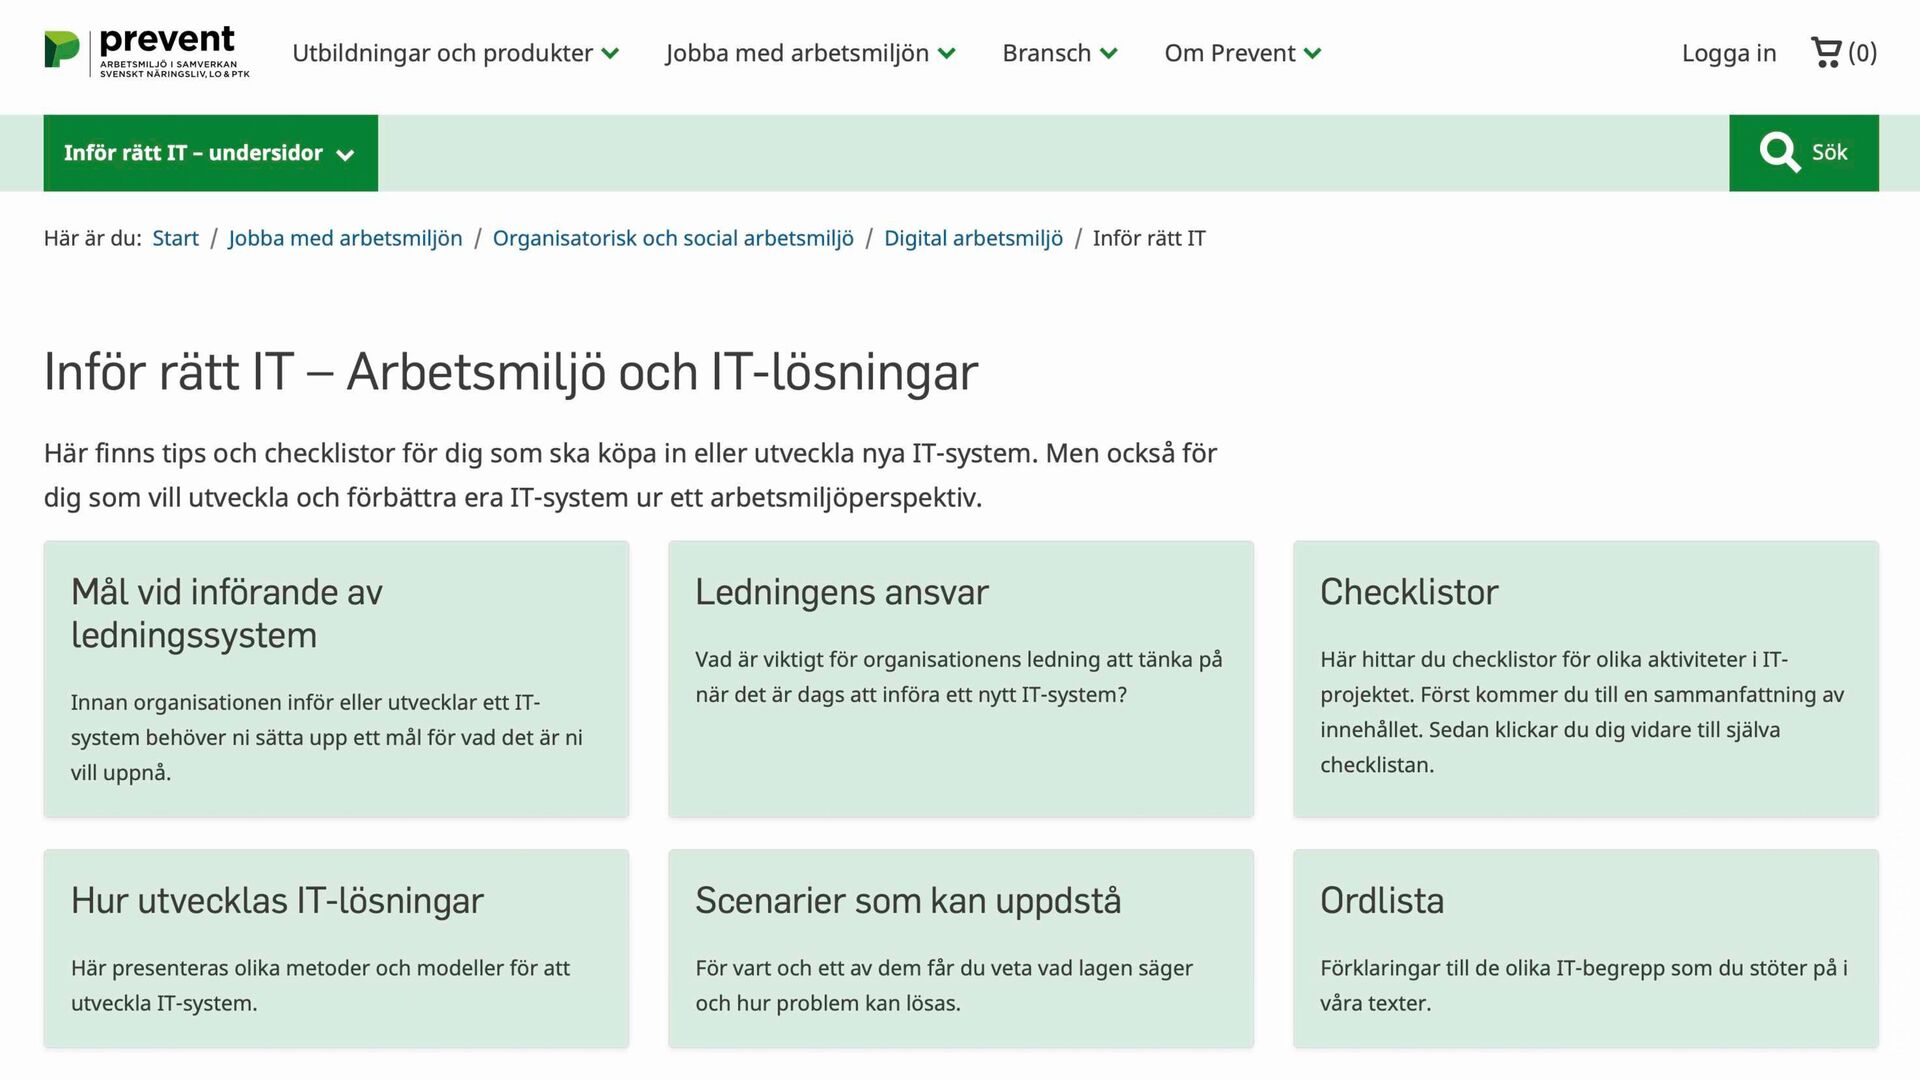Open the shopping cart icon

coord(1826,52)
